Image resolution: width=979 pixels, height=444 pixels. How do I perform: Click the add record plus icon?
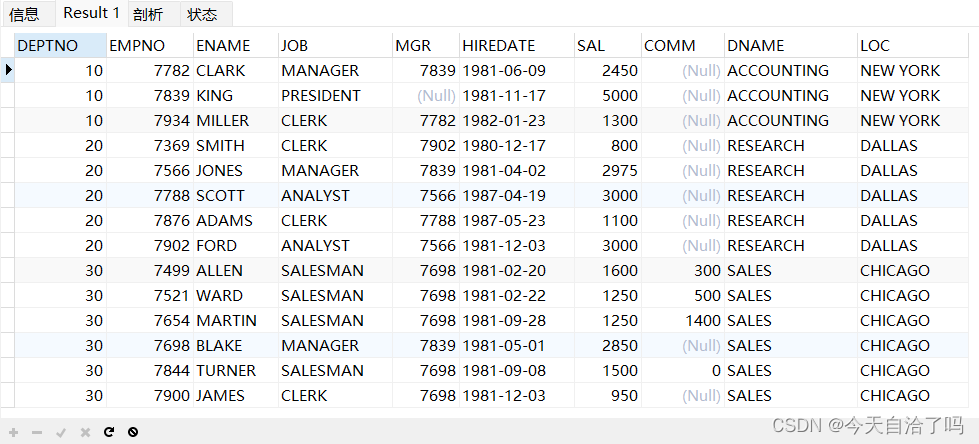coord(14,432)
